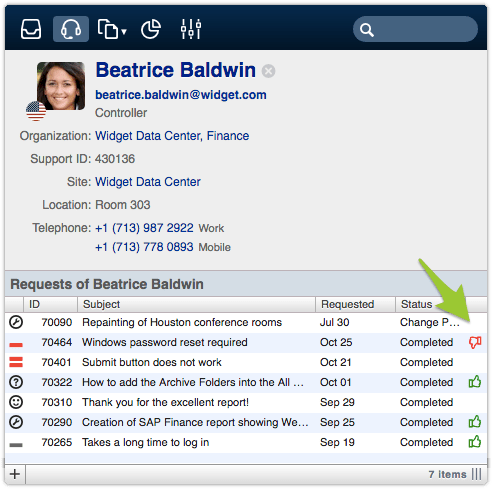The width and height of the screenshot is (492, 489).
Task: Open the Records console dropdown
Action: (112, 29)
